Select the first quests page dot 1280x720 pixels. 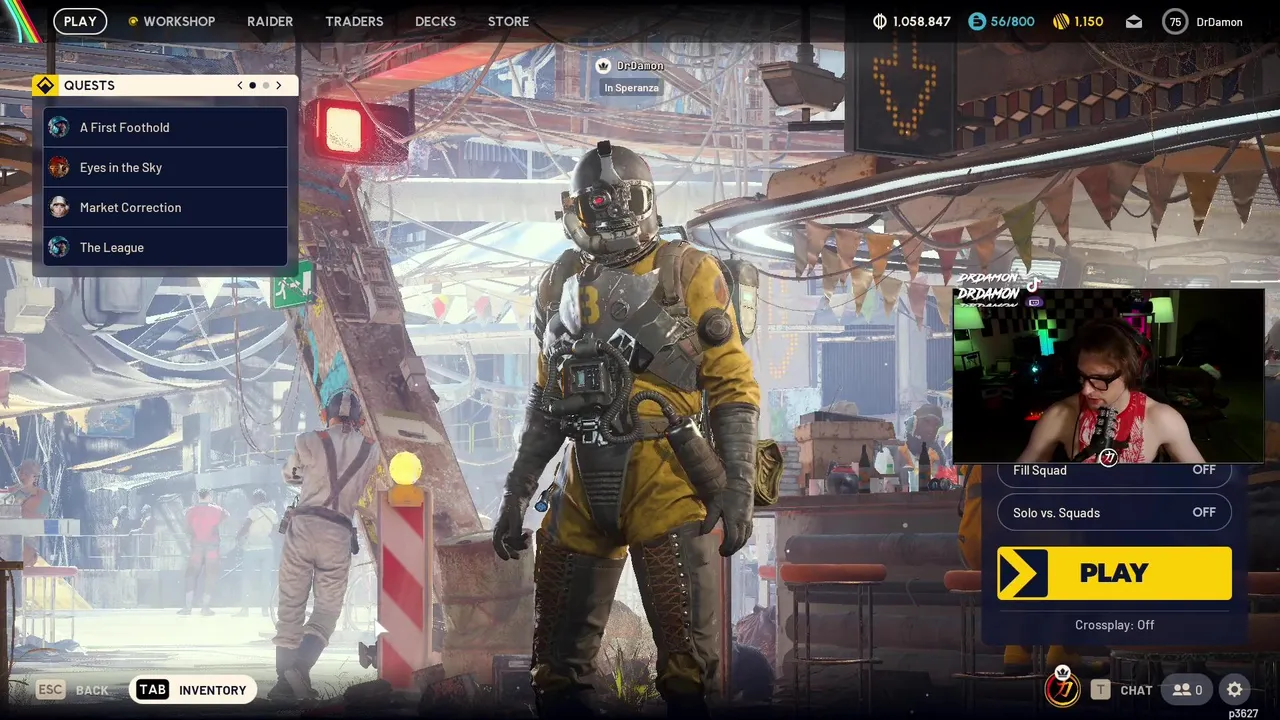pos(253,86)
